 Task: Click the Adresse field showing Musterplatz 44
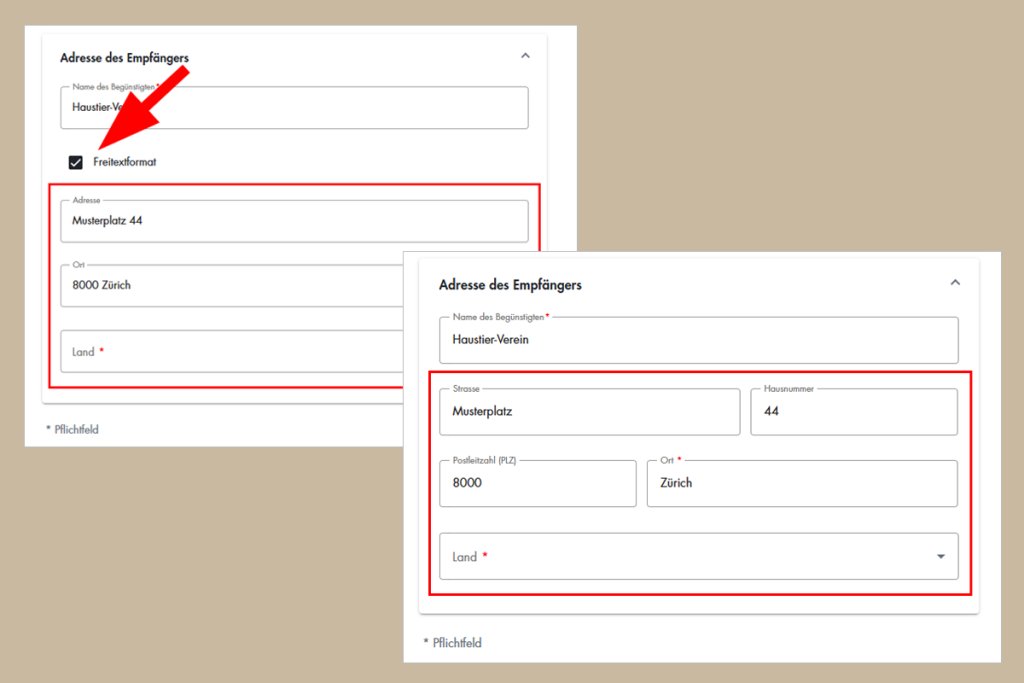[294, 221]
